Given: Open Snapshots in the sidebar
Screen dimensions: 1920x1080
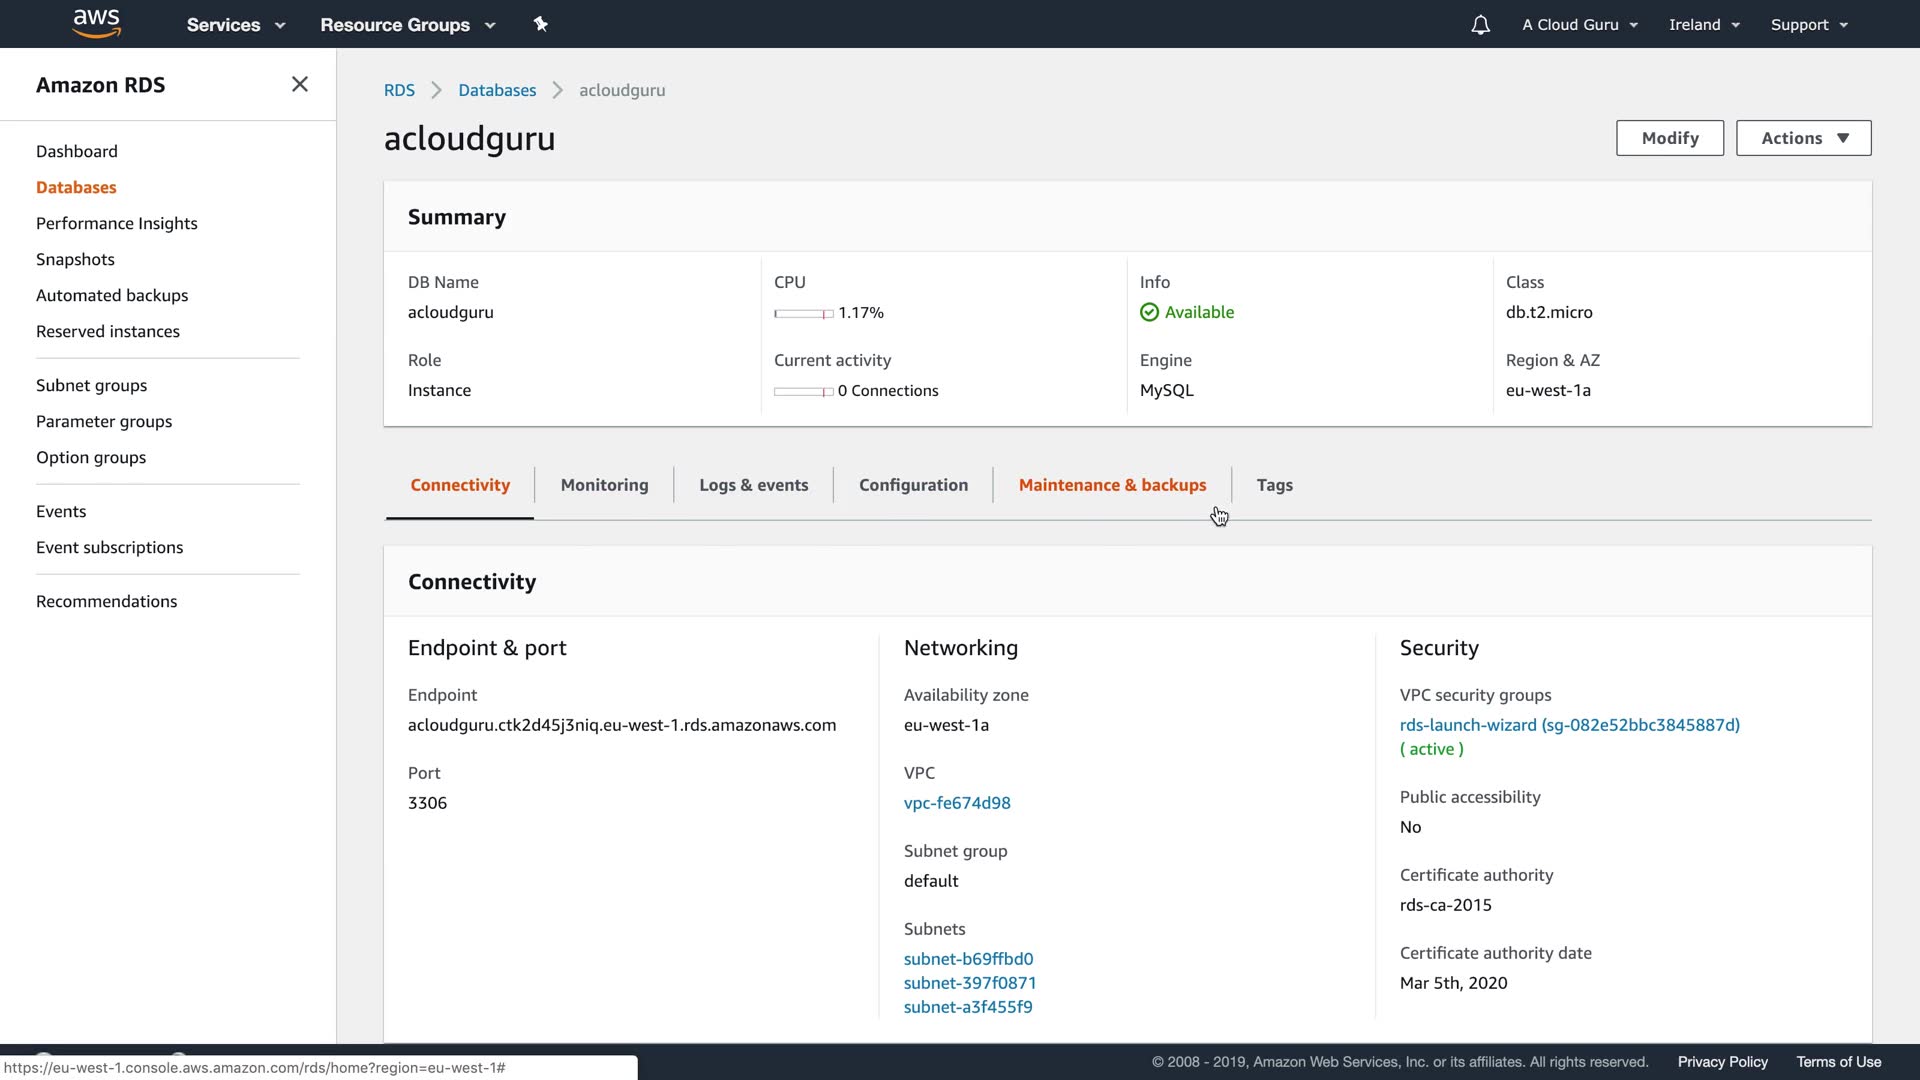Looking at the screenshot, I should pyautogui.click(x=75, y=260).
